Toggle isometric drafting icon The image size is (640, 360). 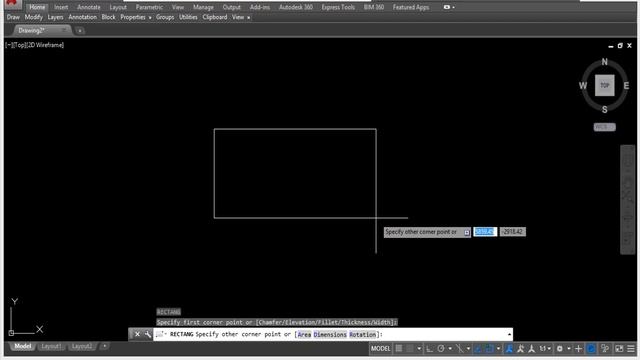tap(460, 349)
